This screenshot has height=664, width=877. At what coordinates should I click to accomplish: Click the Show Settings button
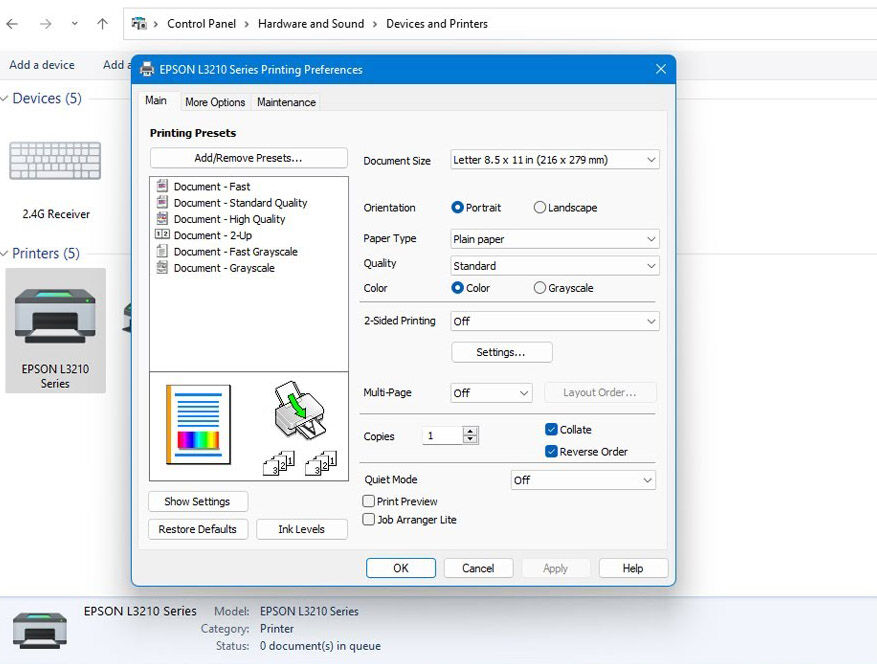(x=197, y=501)
